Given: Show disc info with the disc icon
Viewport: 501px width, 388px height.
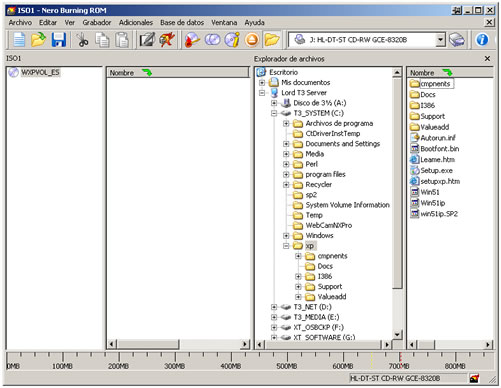Looking at the screenshot, I should (x=232, y=40).
